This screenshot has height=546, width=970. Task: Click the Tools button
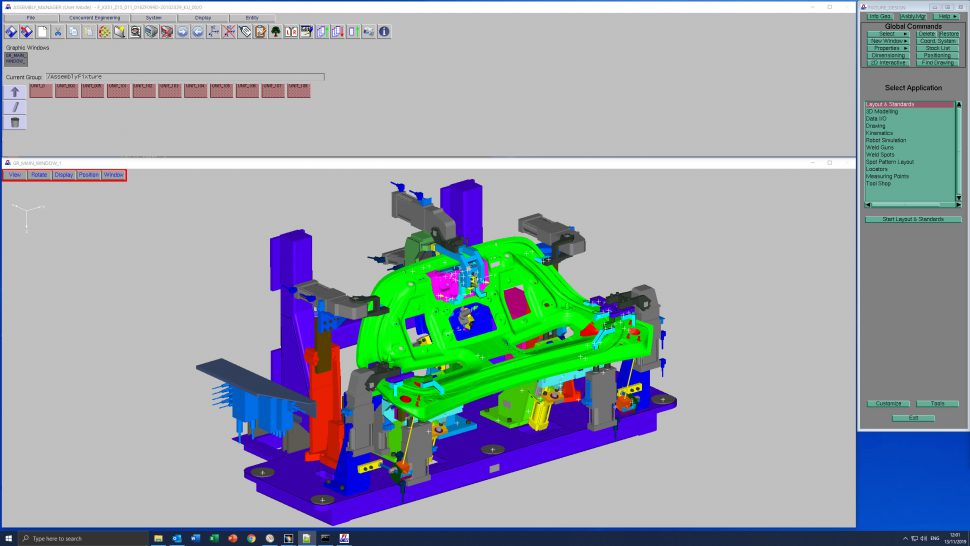pyautogui.click(x=938, y=404)
